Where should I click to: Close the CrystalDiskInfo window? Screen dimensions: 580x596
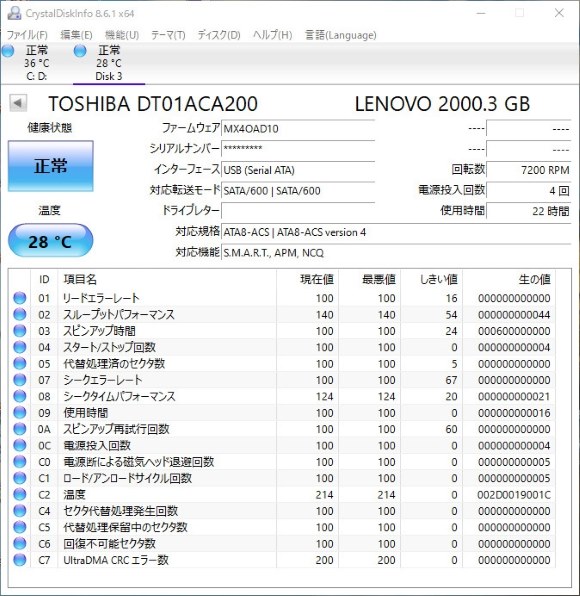coord(559,13)
